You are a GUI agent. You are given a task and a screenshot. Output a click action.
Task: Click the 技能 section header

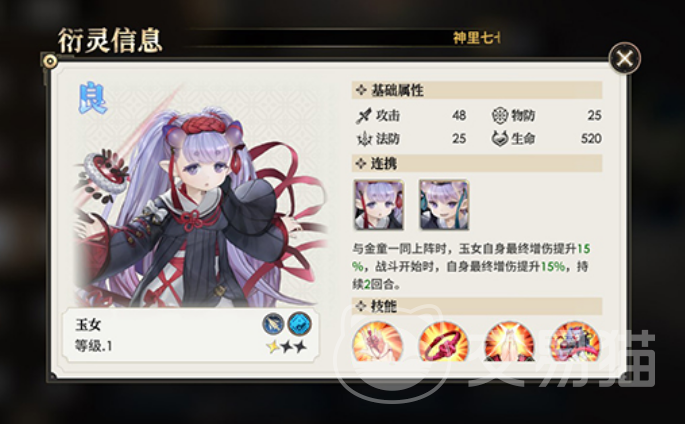click(477, 306)
